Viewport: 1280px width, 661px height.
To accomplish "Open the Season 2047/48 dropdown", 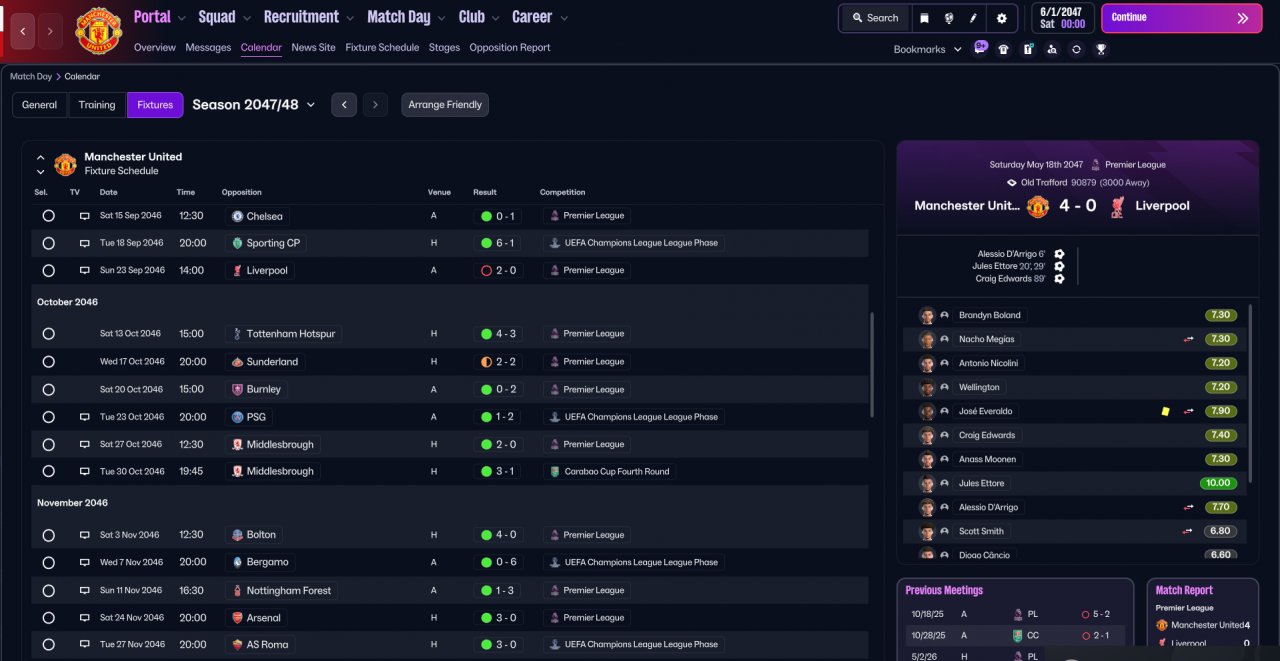I will pyautogui.click(x=254, y=104).
